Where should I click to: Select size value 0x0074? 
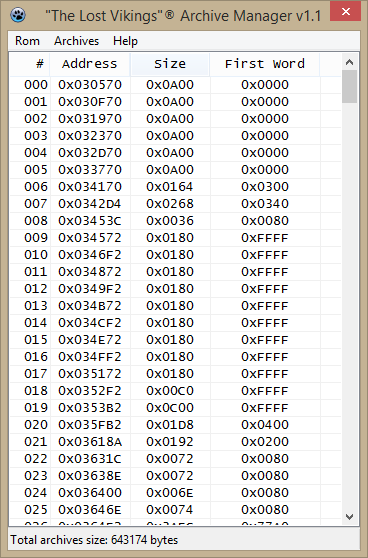pos(170,510)
